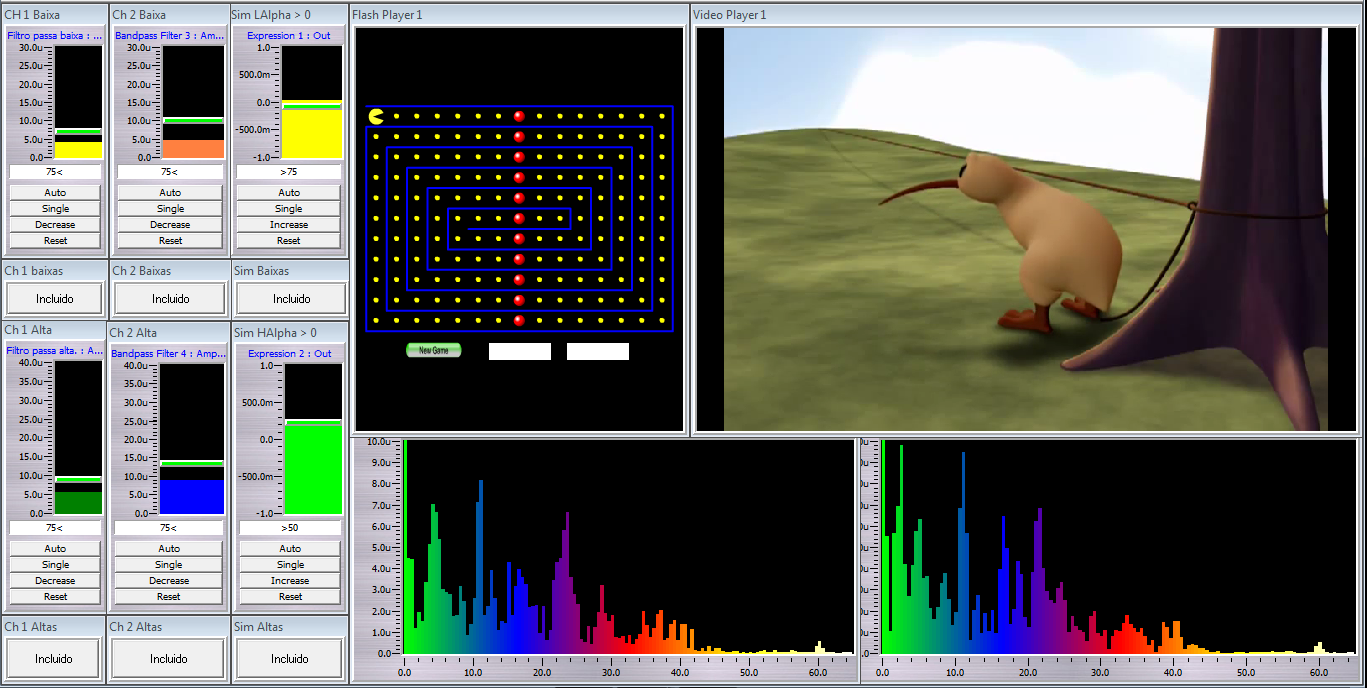Start a New Game in Flash Player
The width and height of the screenshot is (1367, 688).
pyautogui.click(x=434, y=350)
